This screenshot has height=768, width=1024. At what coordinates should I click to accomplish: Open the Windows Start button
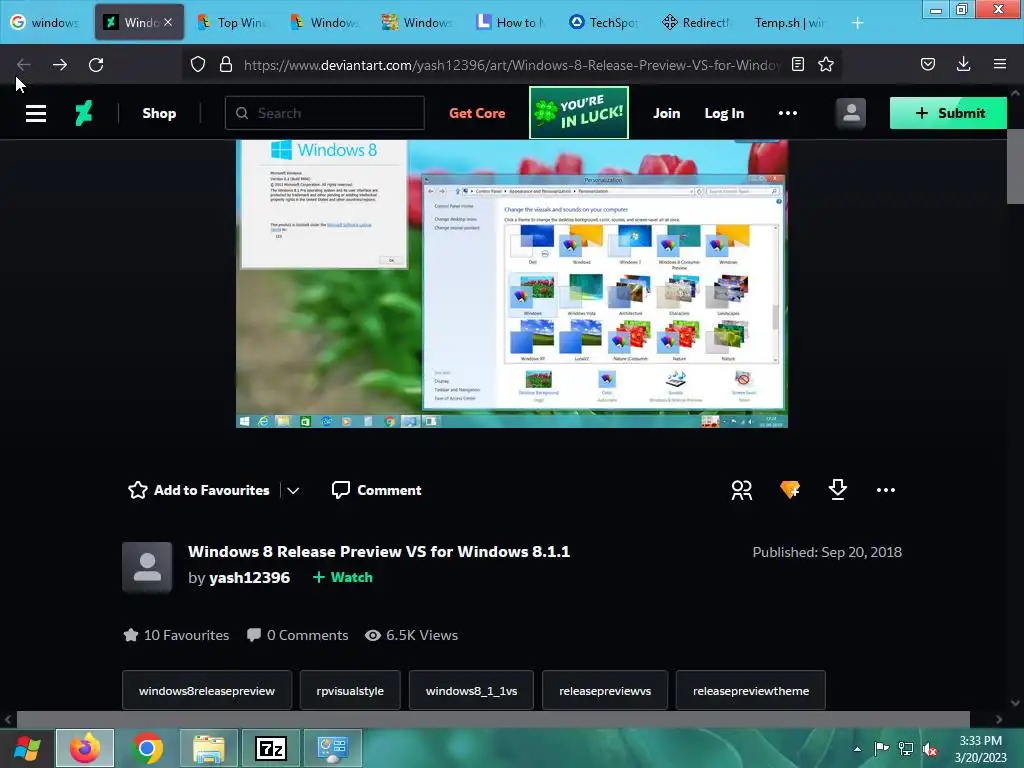click(27, 748)
